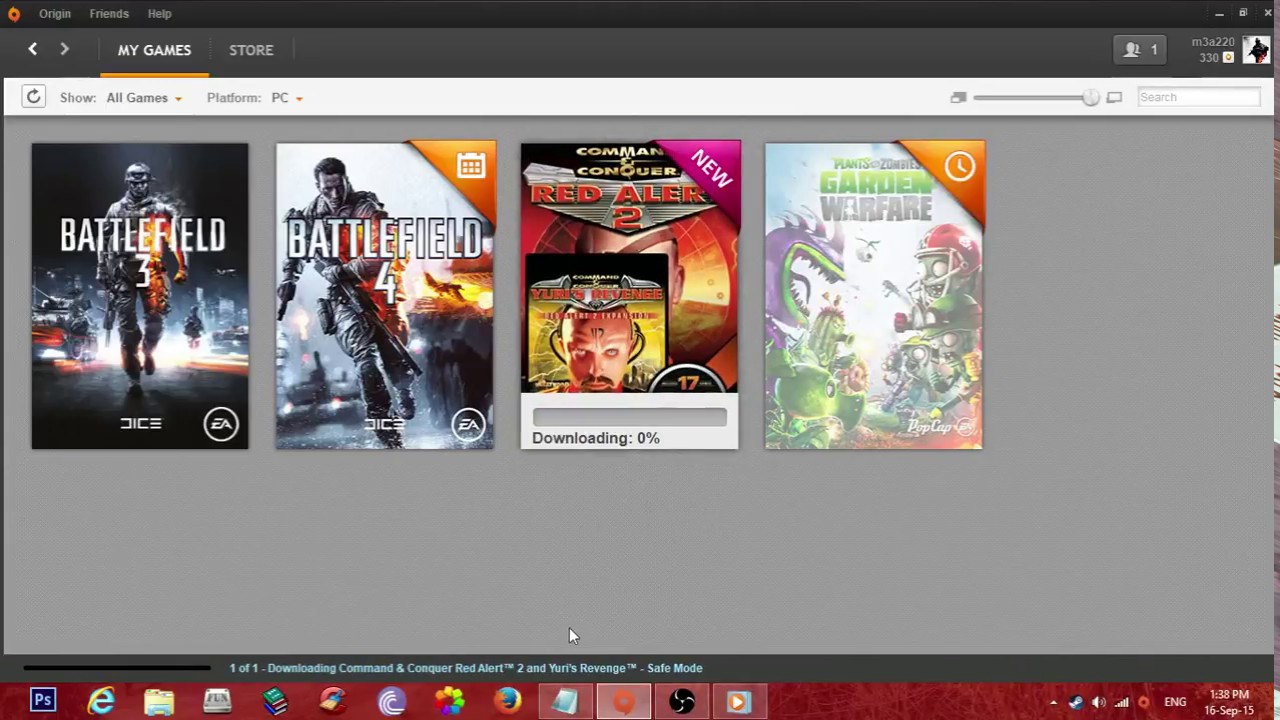Click the network signal tray icon

1121,702
